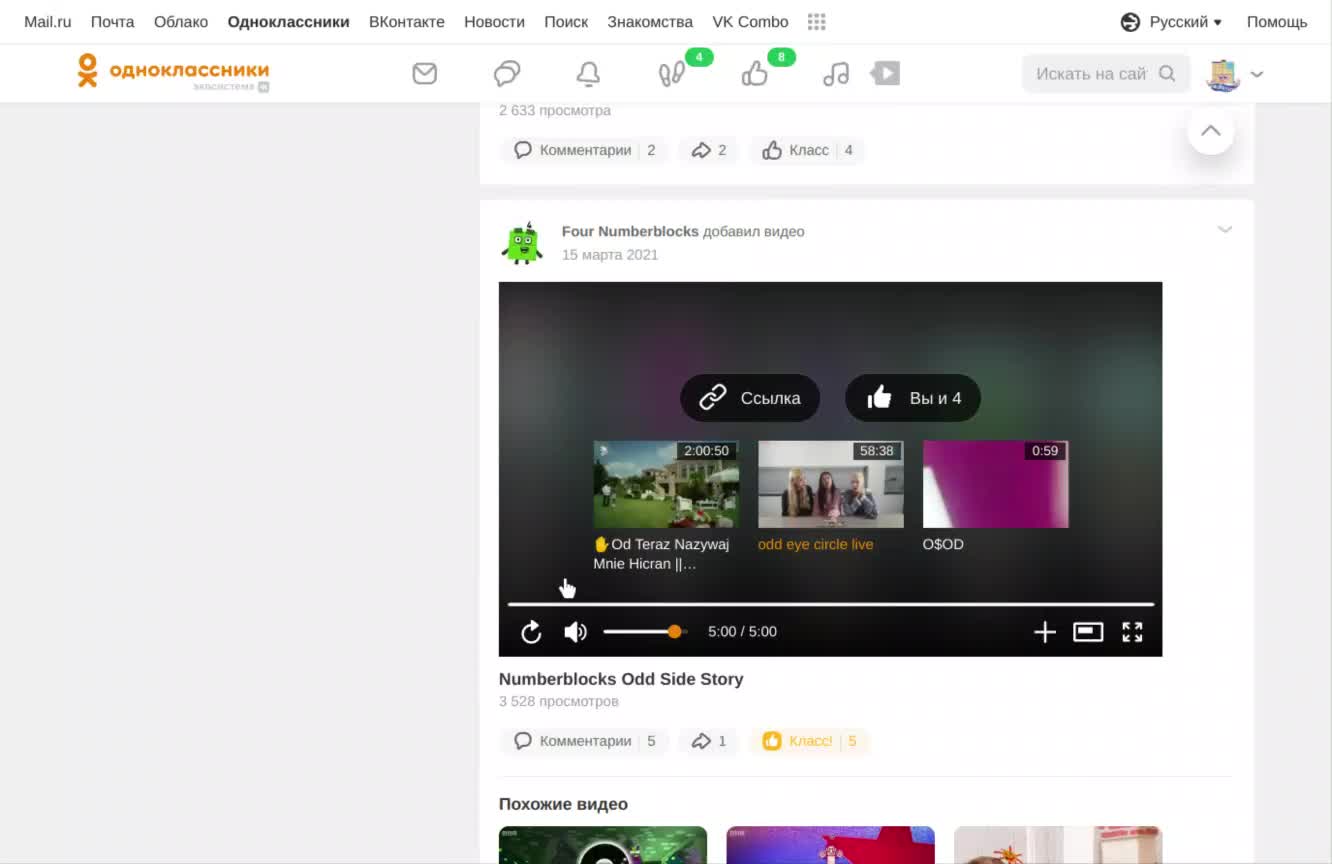Open the user profile avatar
The image size is (1332, 864).
click(1224, 74)
